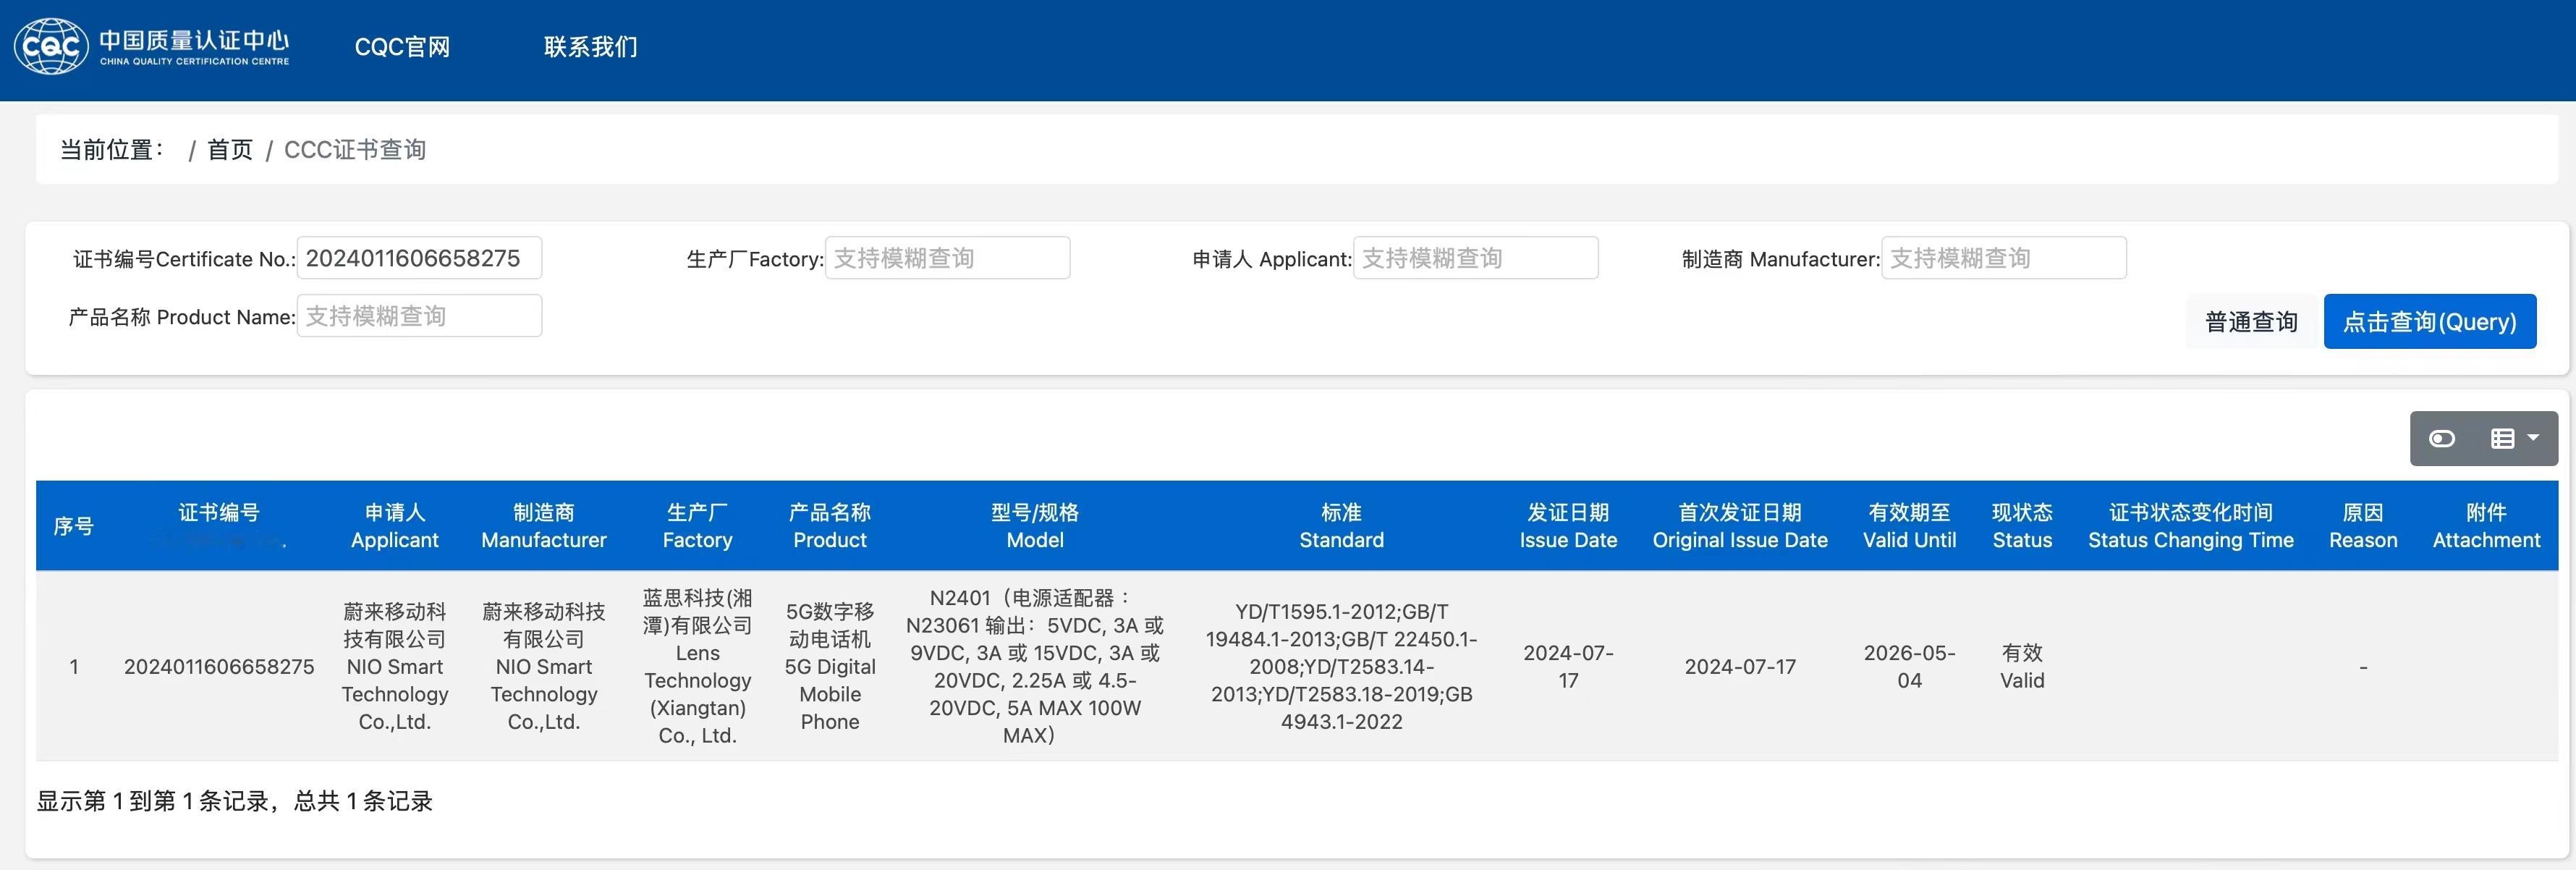2576x870 pixels.
Task: Click Product column header
Action: (830, 526)
